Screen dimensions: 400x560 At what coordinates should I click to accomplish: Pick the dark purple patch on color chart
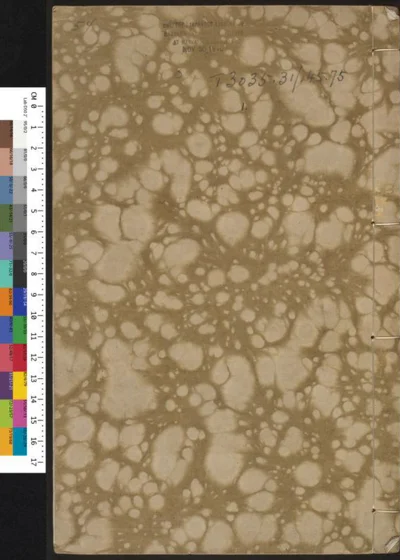[x=6, y=386]
